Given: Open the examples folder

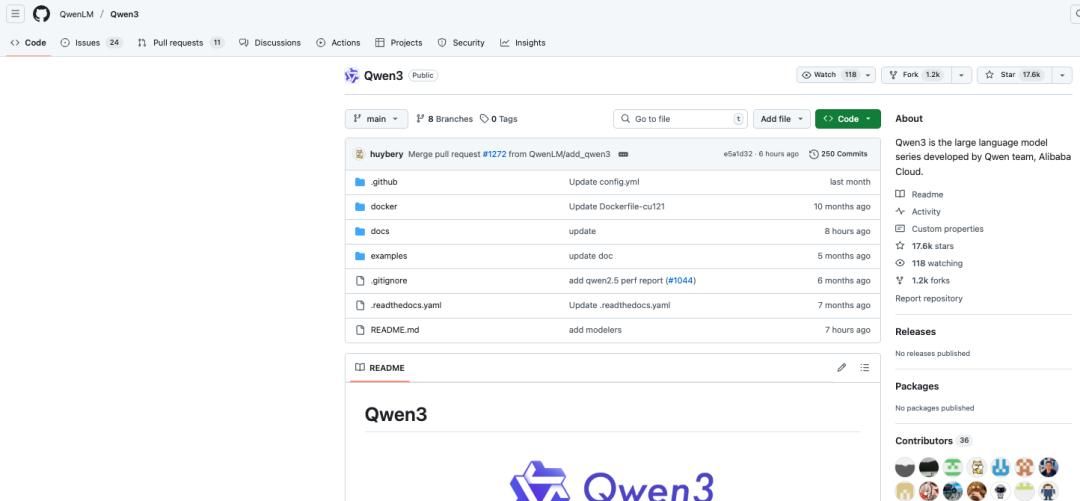Looking at the screenshot, I should (x=388, y=256).
